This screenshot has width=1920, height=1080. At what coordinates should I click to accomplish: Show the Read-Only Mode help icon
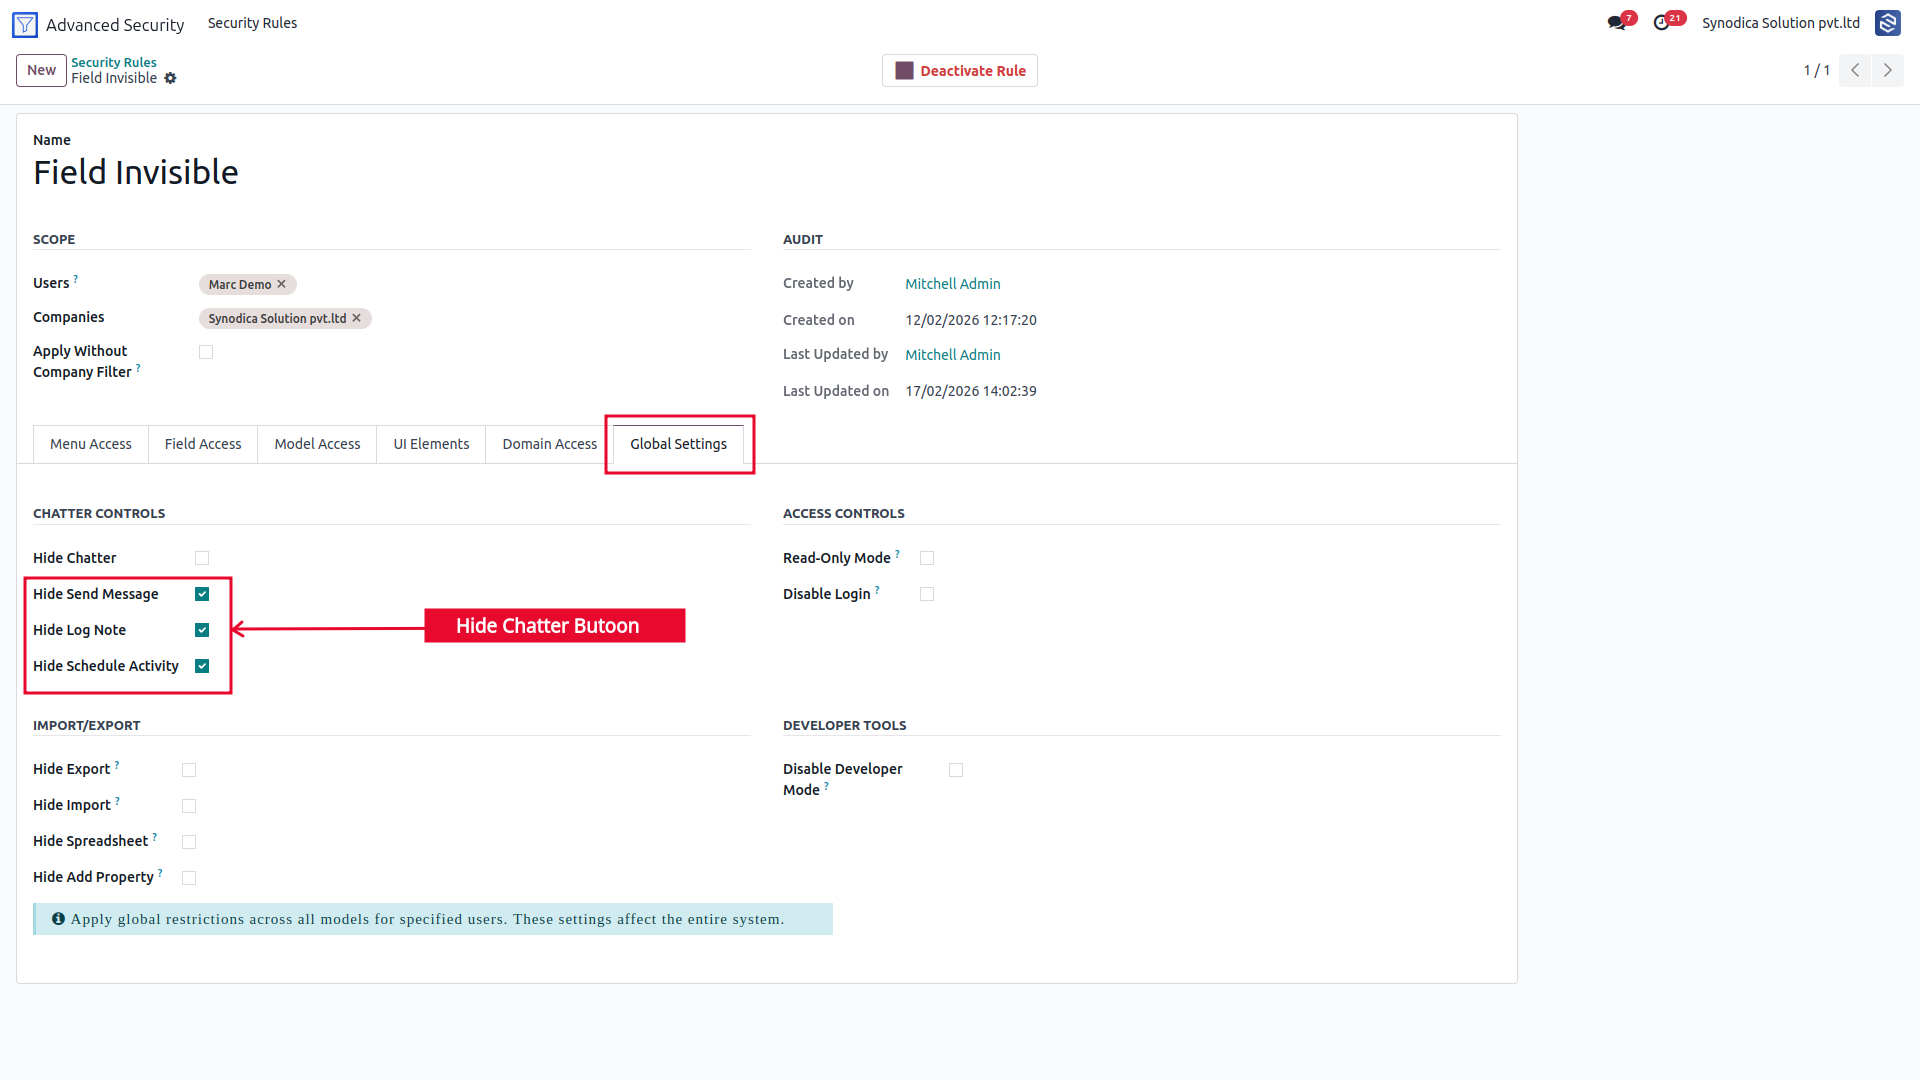click(x=897, y=554)
